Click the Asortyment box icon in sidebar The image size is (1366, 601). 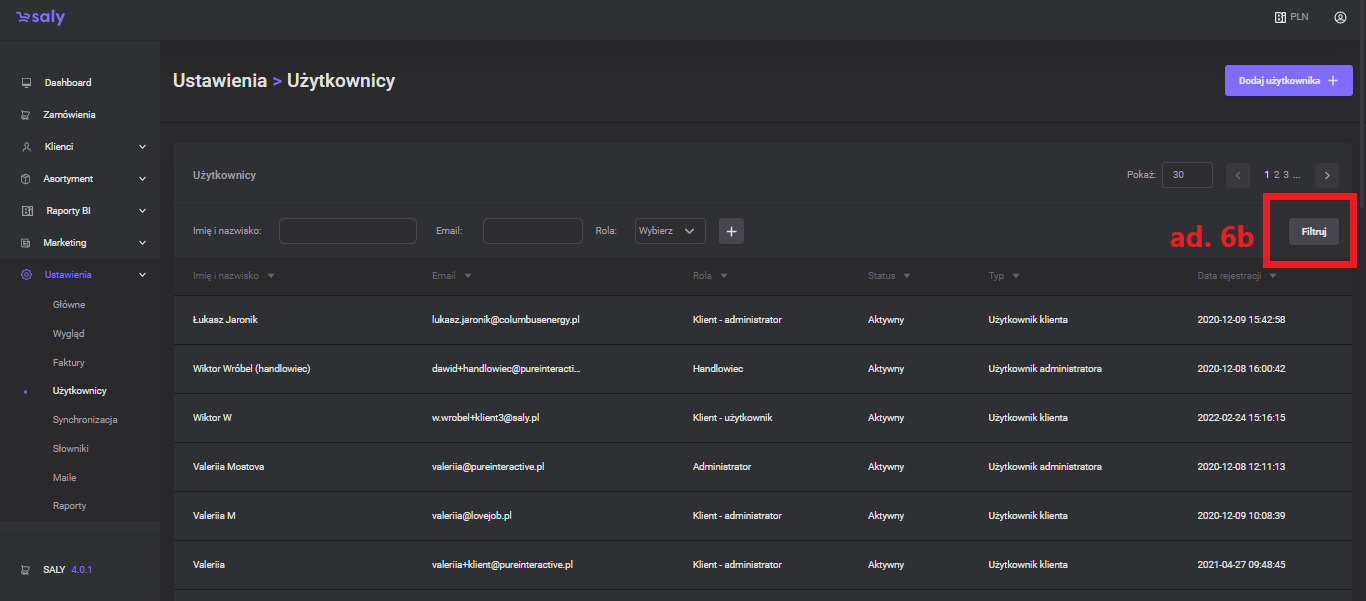[26, 179]
